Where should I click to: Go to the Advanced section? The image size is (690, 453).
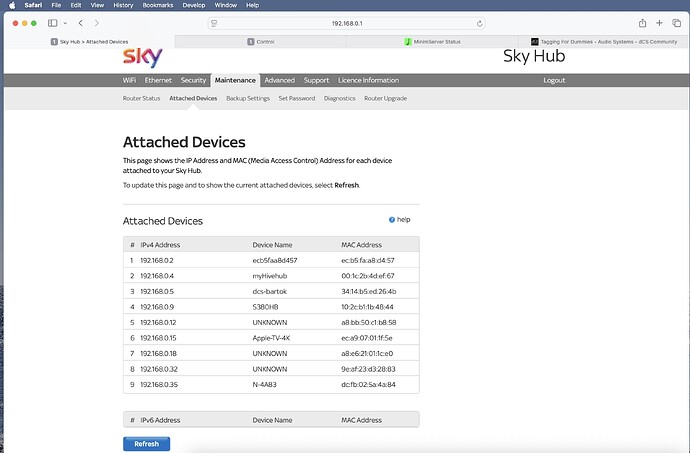pyautogui.click(x=279, y=80)
